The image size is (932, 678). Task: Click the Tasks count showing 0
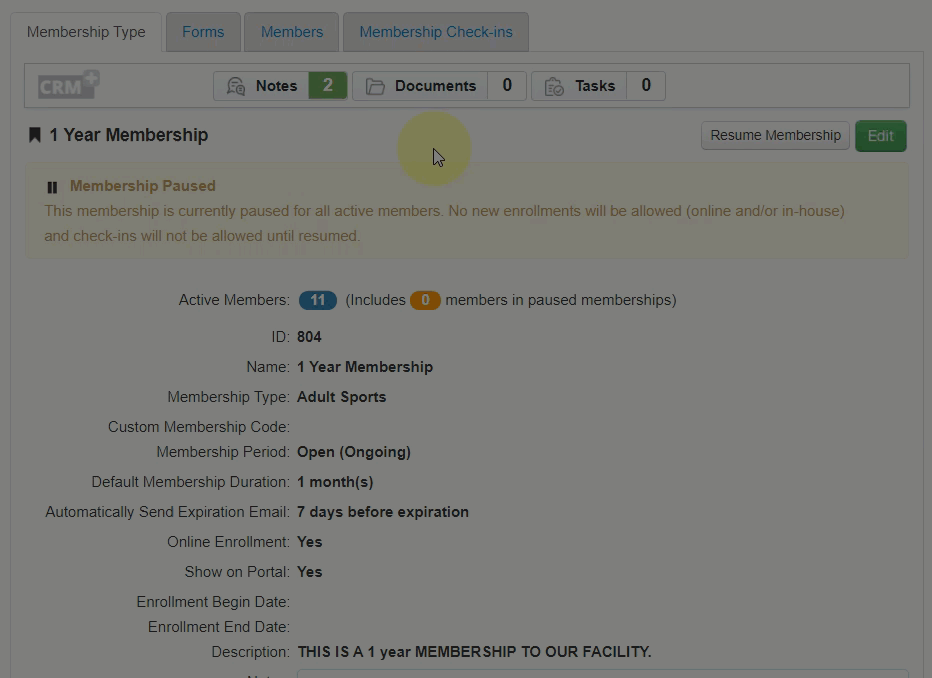coord(646,86)
